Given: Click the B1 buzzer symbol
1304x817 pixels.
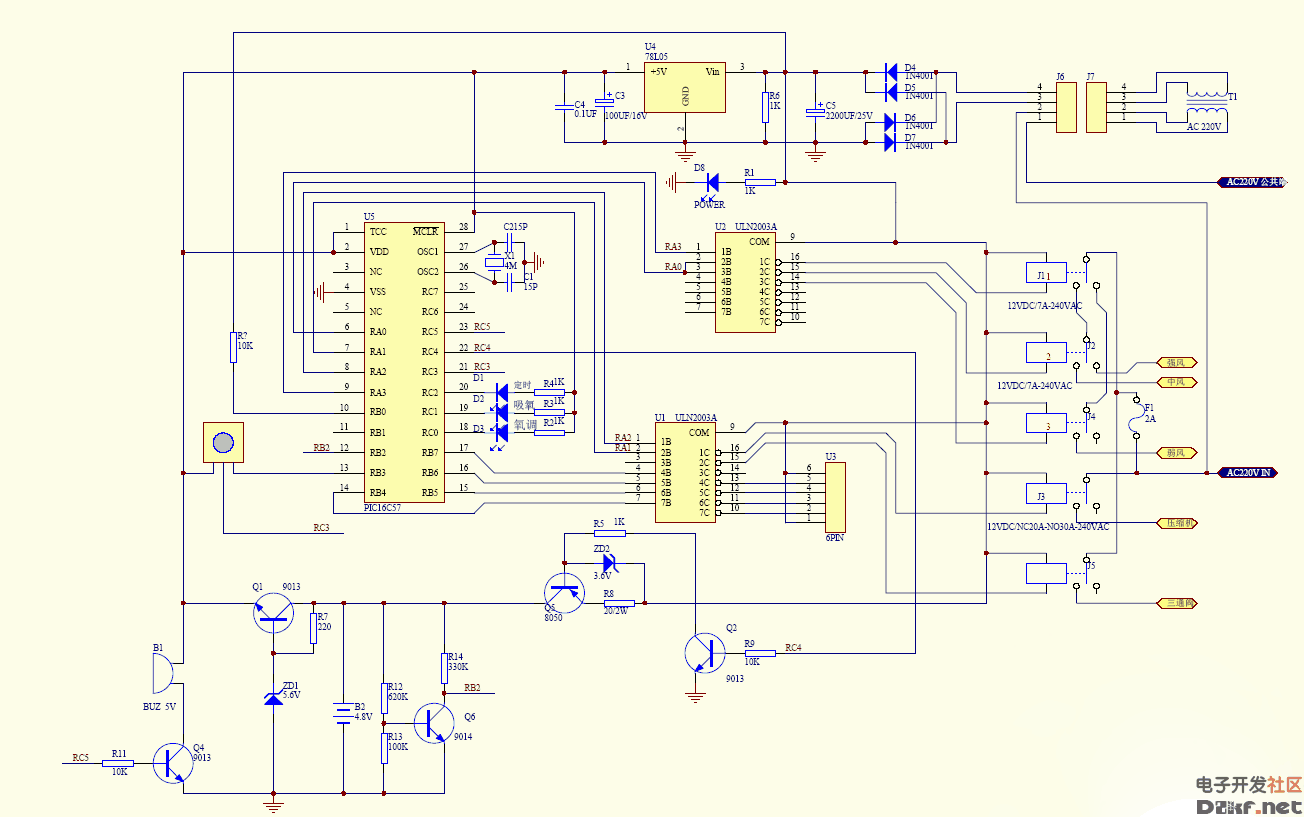Looking at the screenshot, I should pyautogui.click(x=161, y=675).
